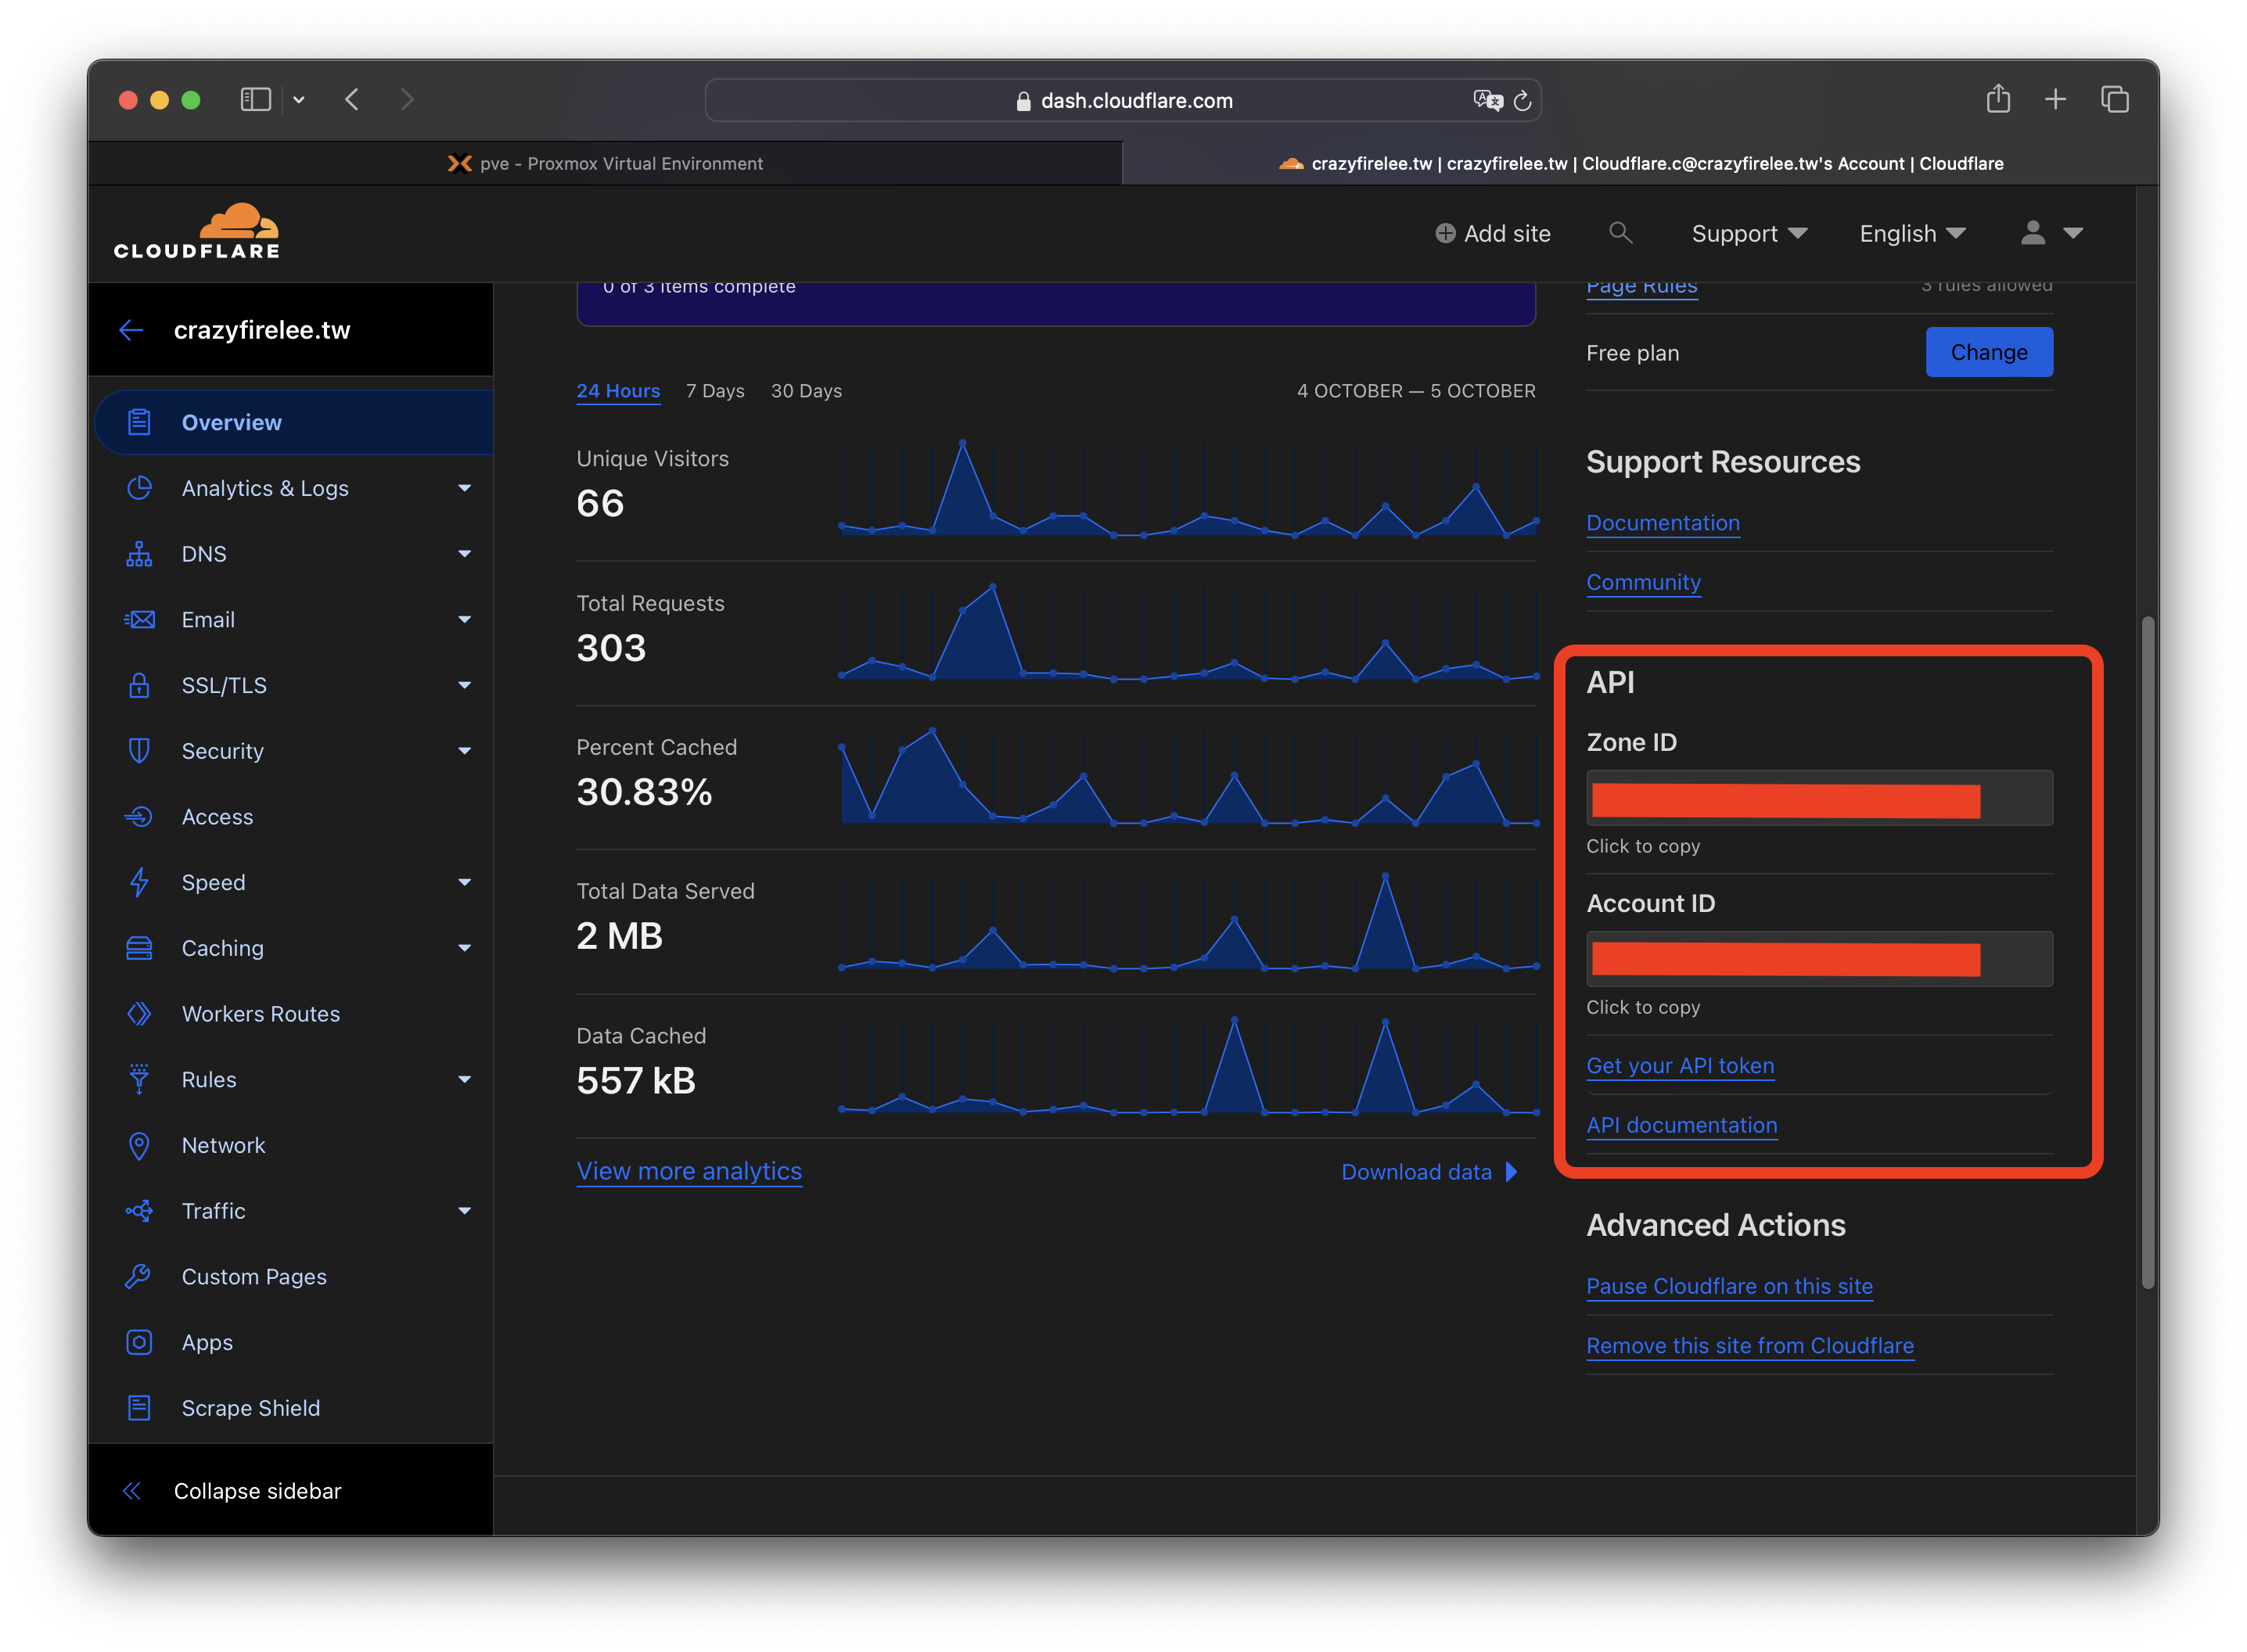The height and width of the screenshot is (1652, 2247).
Task: Click the Cloudflare logo
Action: [x=197, y=232]
